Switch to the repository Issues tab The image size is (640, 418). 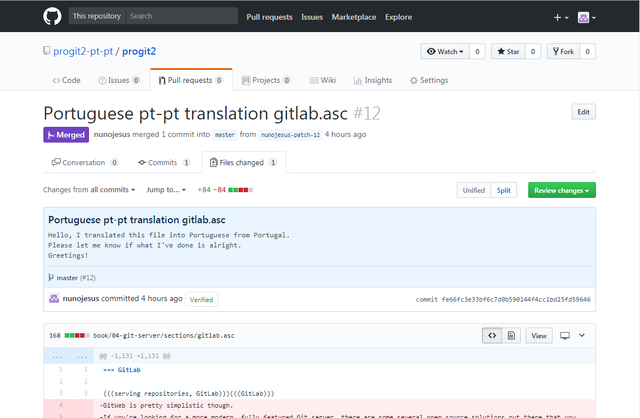click(x=119, y=80)
